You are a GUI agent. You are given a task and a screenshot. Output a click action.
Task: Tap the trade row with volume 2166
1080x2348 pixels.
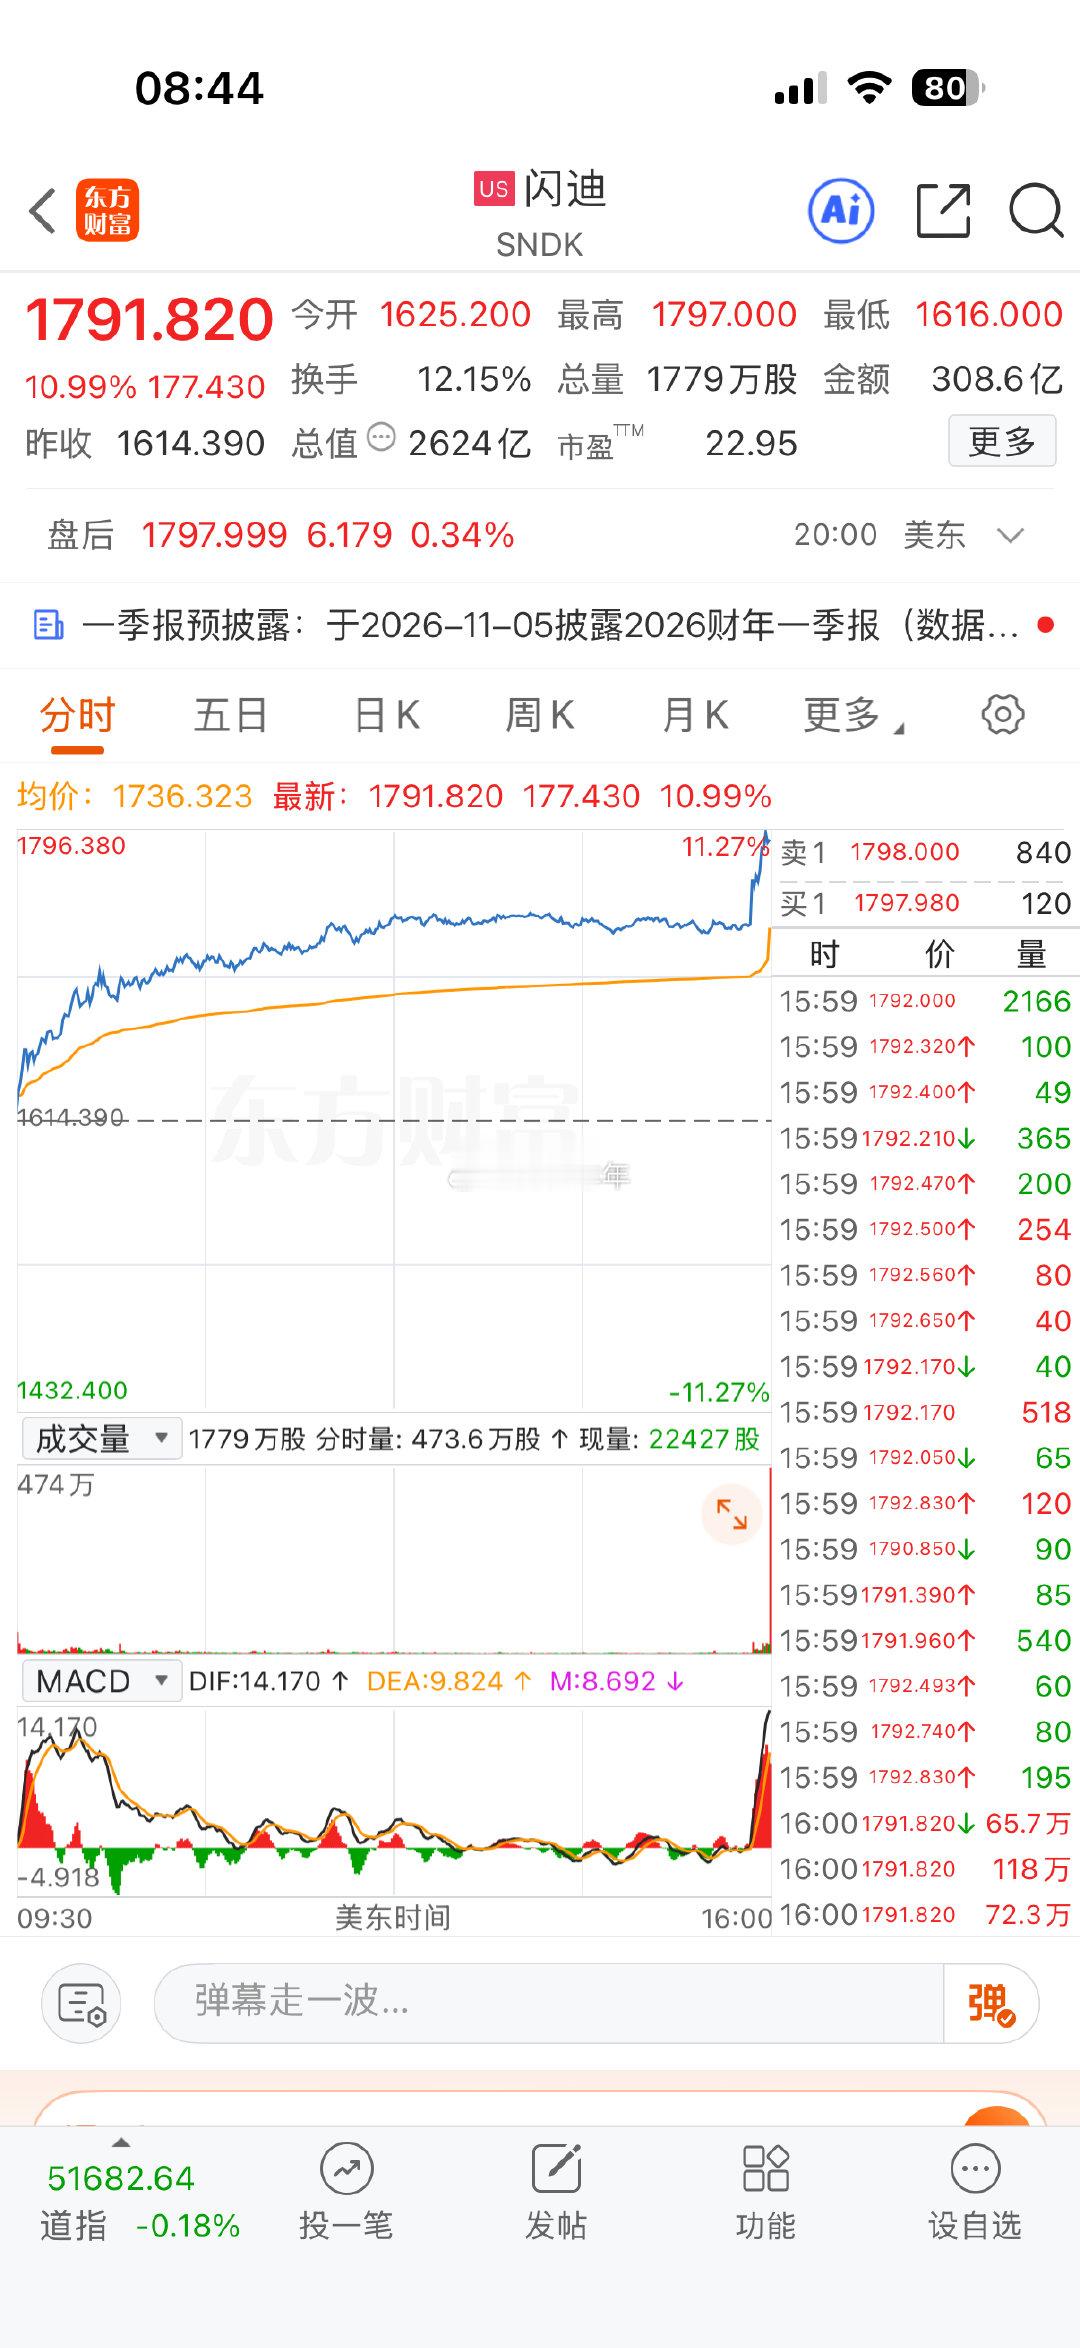pos(926,1001)
